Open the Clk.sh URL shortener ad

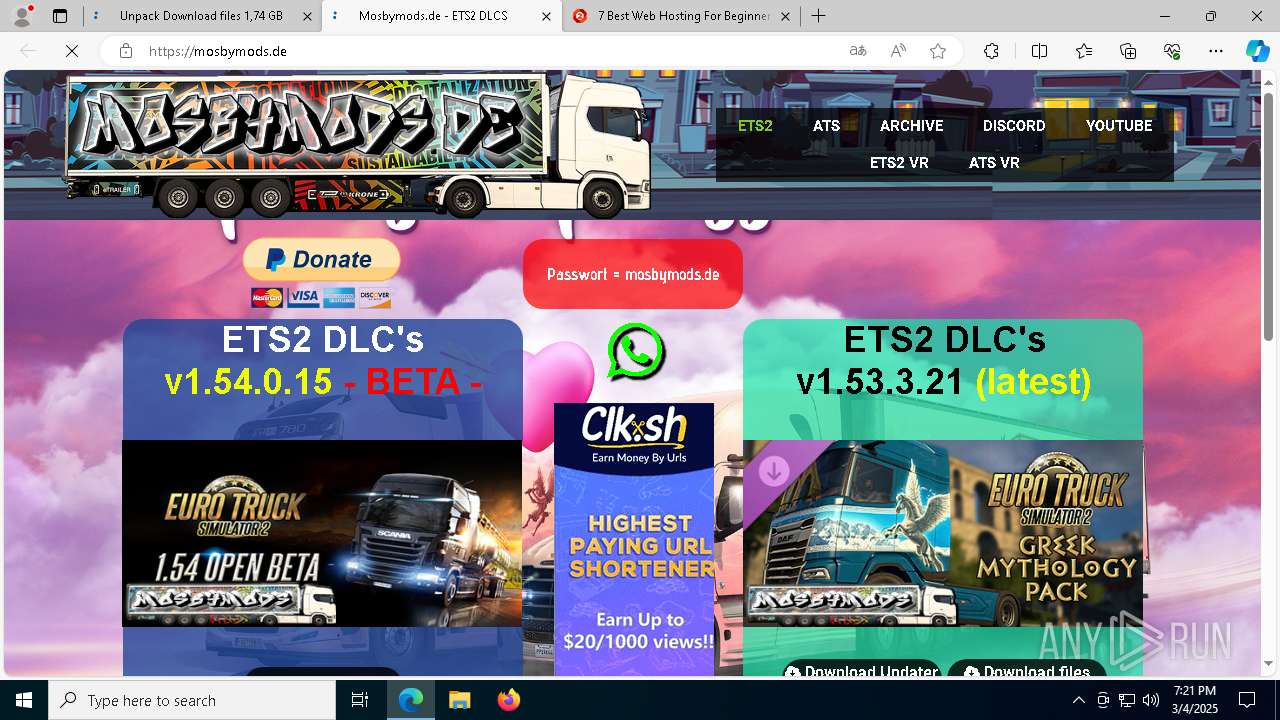tap(634, 538)
